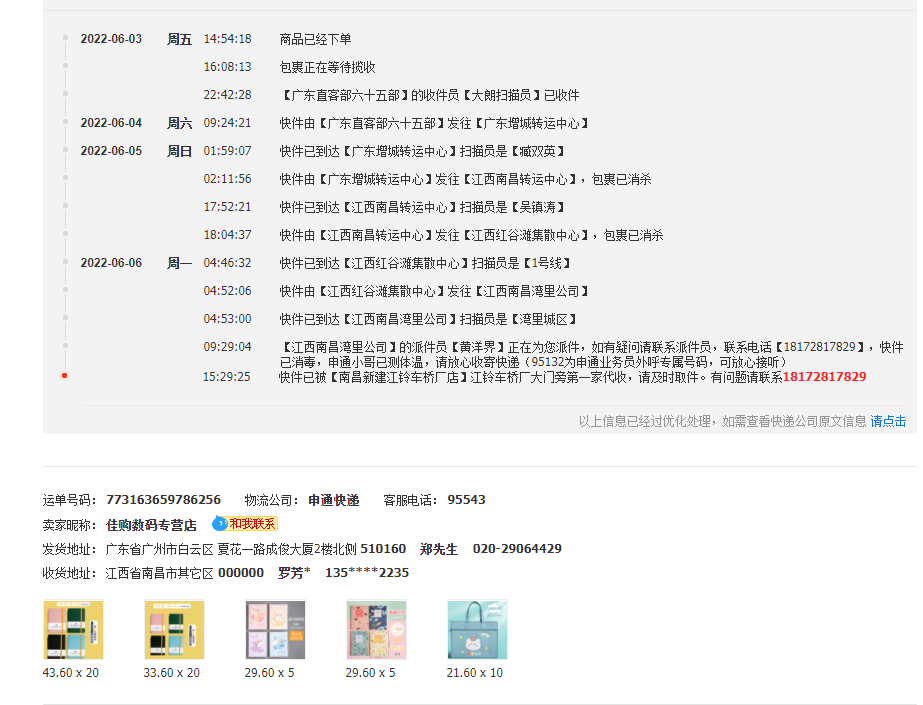Open the blue bag thumbnail priced 21.60 x 10
The height and width of the screenshot is (705, 923).
477,629
